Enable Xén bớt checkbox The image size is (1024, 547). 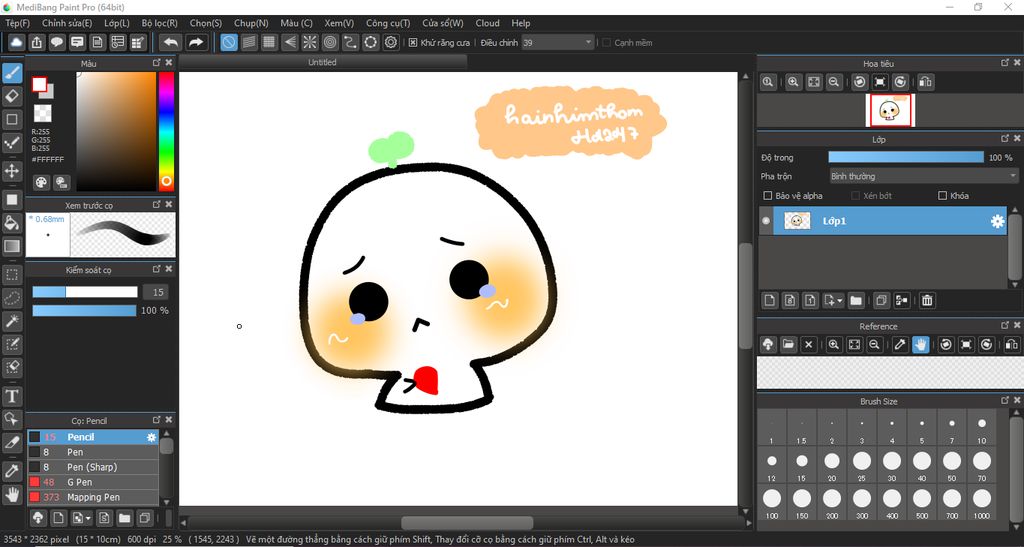point(856,195)
